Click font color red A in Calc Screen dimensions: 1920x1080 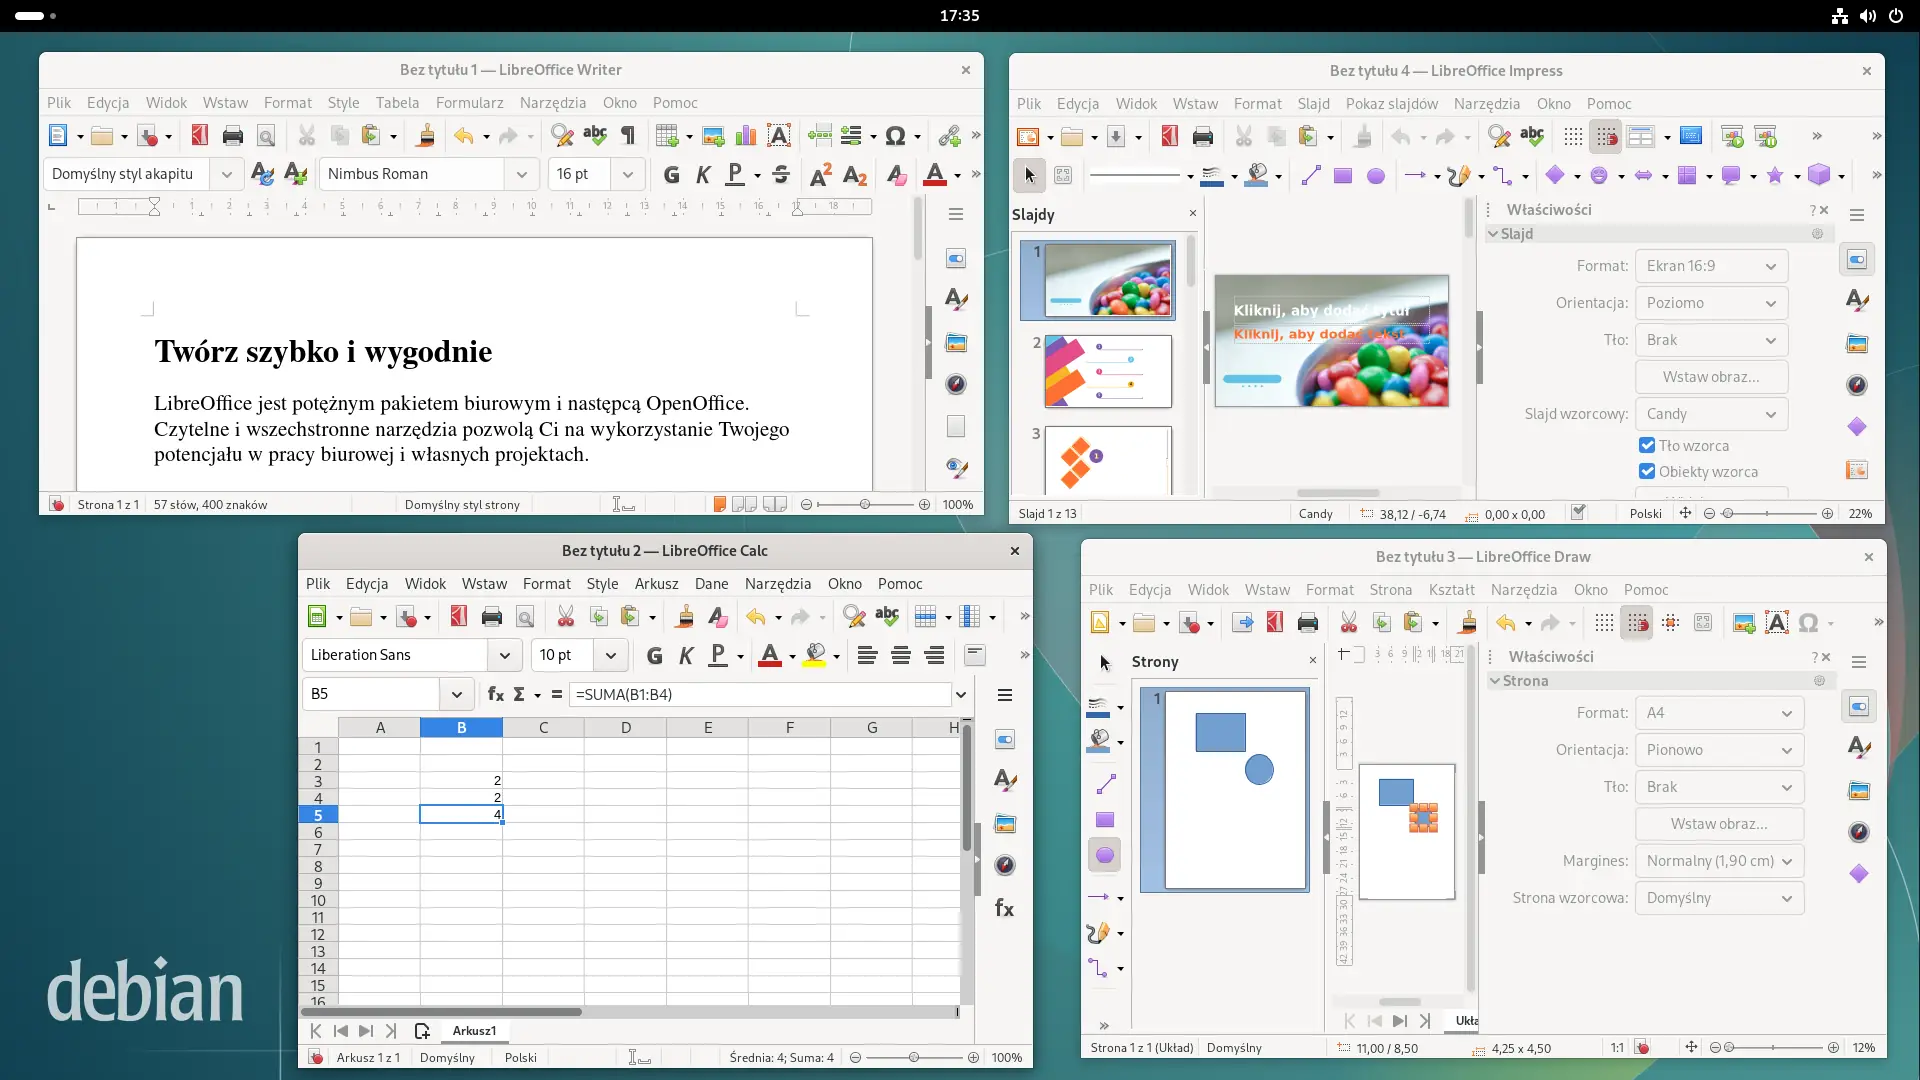769,656
